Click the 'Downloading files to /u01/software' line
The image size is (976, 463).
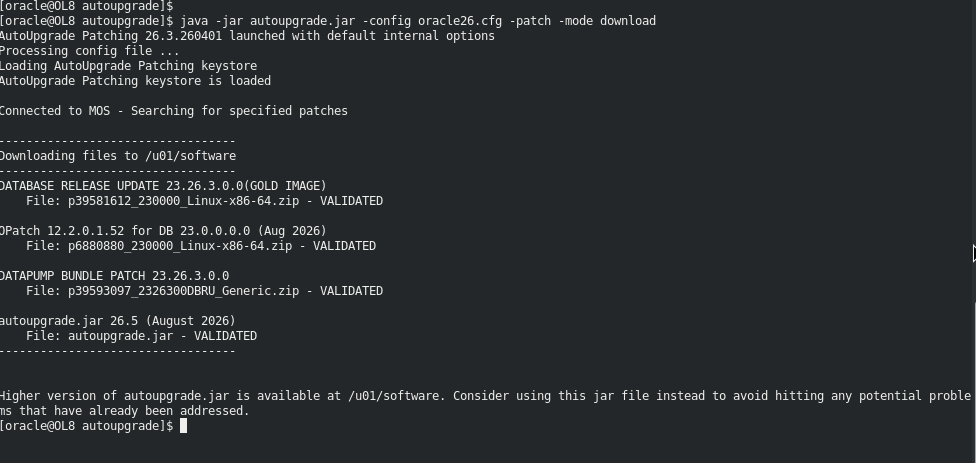[x=118, y=156]
